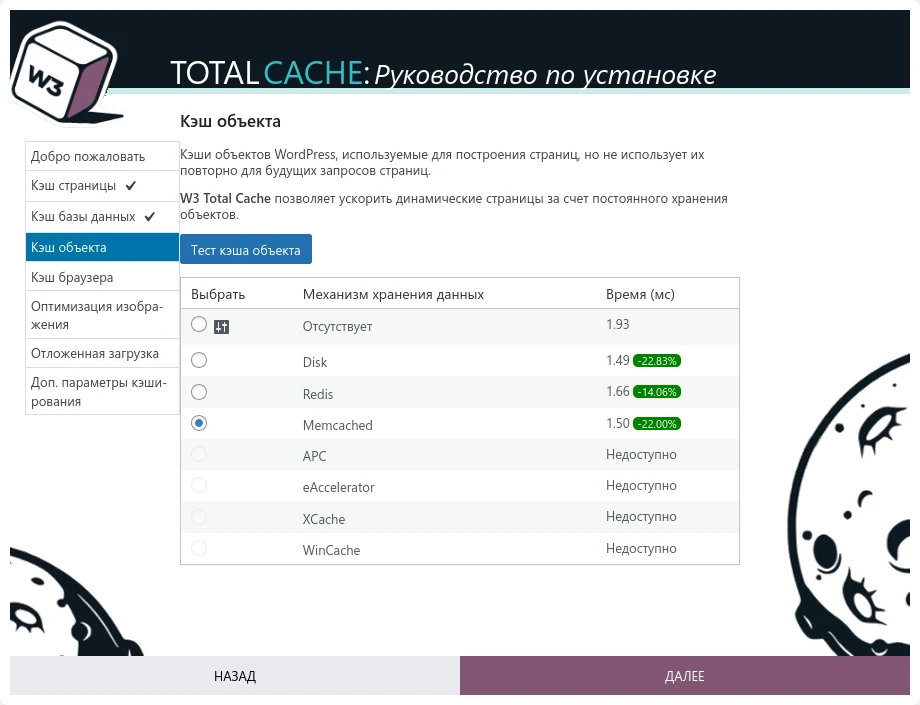Click the checkmark beside Кэш базы данных
Screen dimensions: 920x705
tap(149, 216)
